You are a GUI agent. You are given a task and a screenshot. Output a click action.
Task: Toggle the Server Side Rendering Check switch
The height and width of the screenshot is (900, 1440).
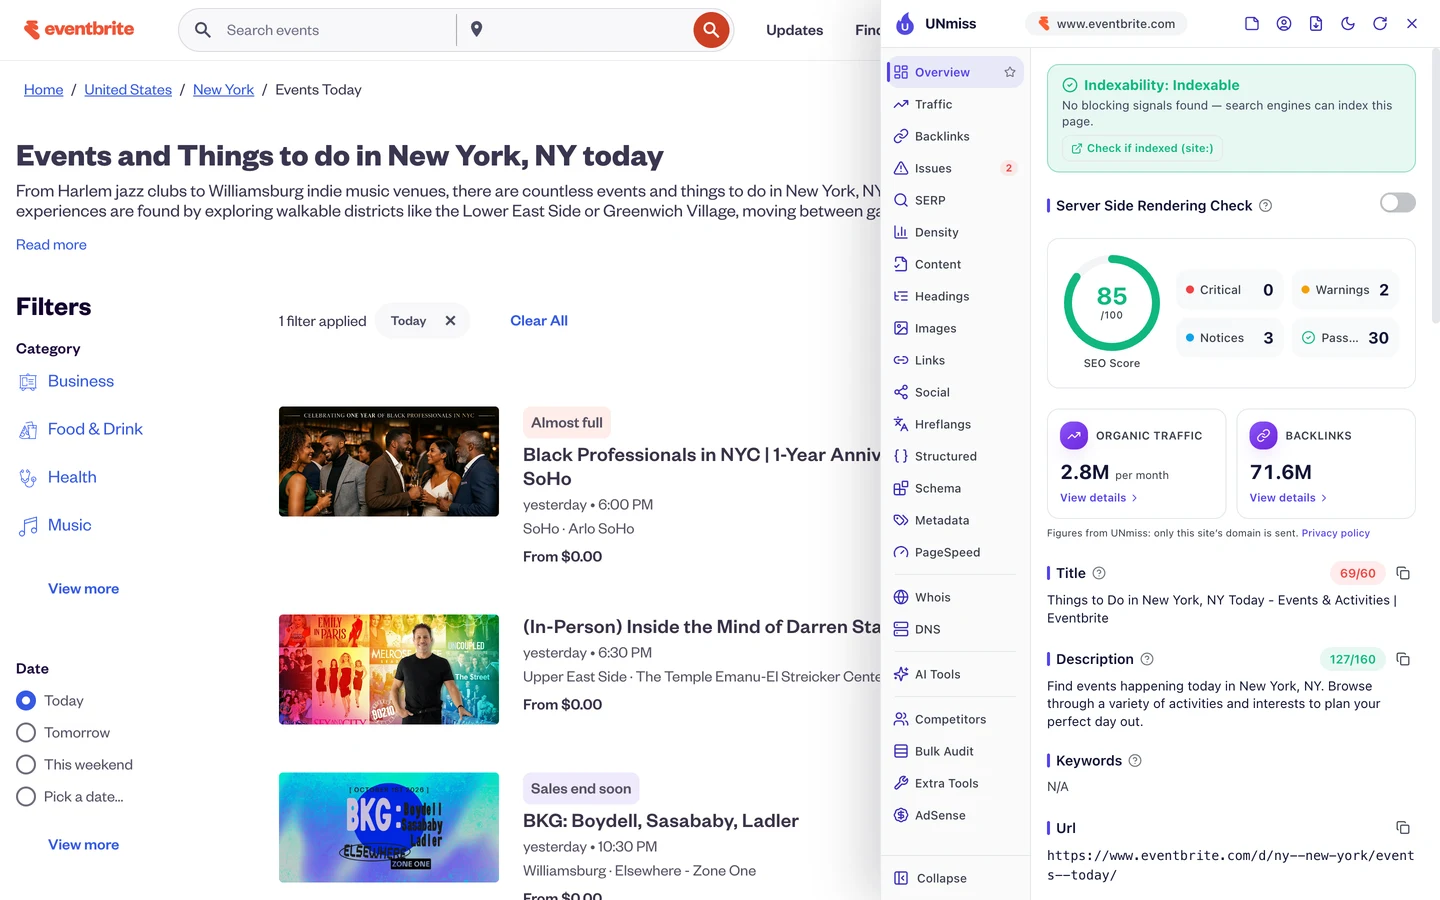tap(1398, 203)
